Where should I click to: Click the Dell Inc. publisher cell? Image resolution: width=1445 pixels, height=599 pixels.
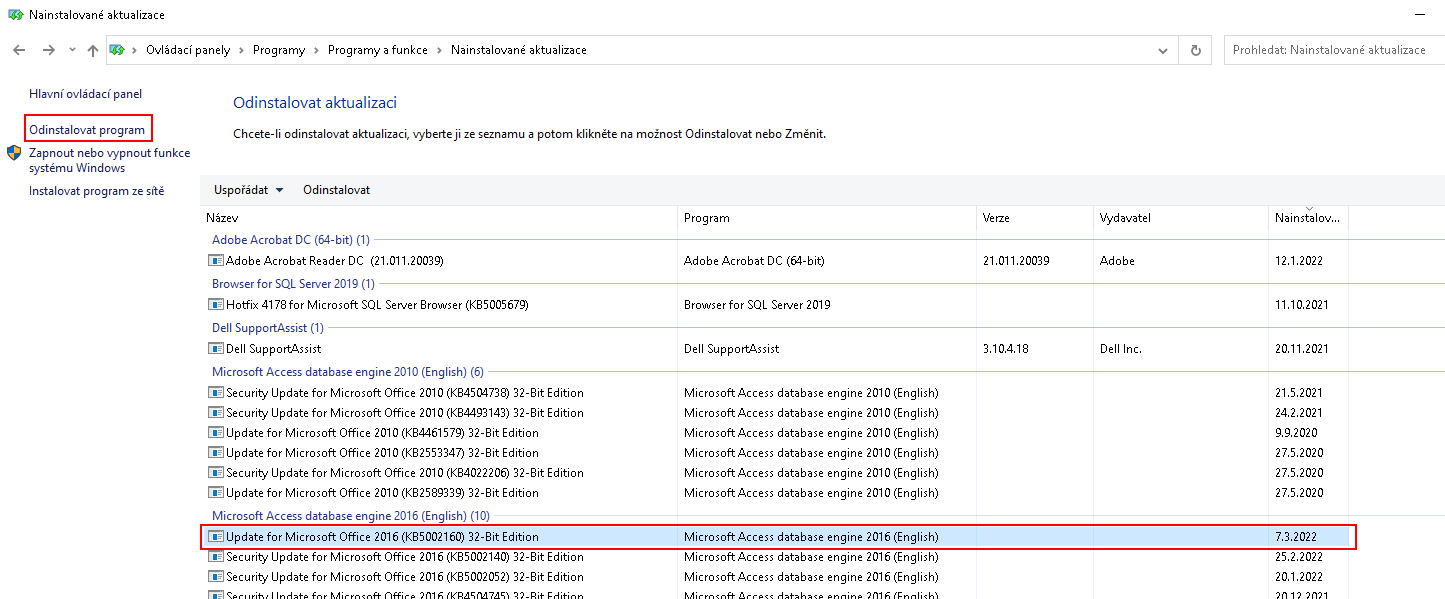[x=1120, y=349]
